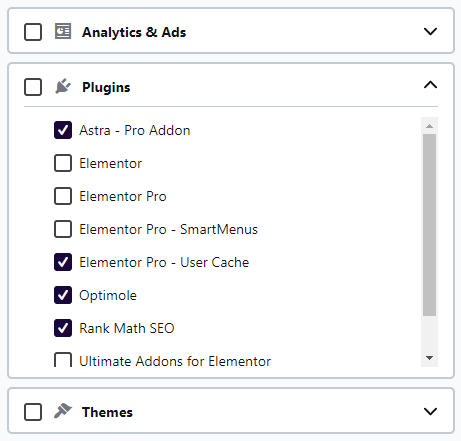461x441 pixels.
Task: Check Ultimate Addons for Elementor
Action: click(x=63, y=360)
